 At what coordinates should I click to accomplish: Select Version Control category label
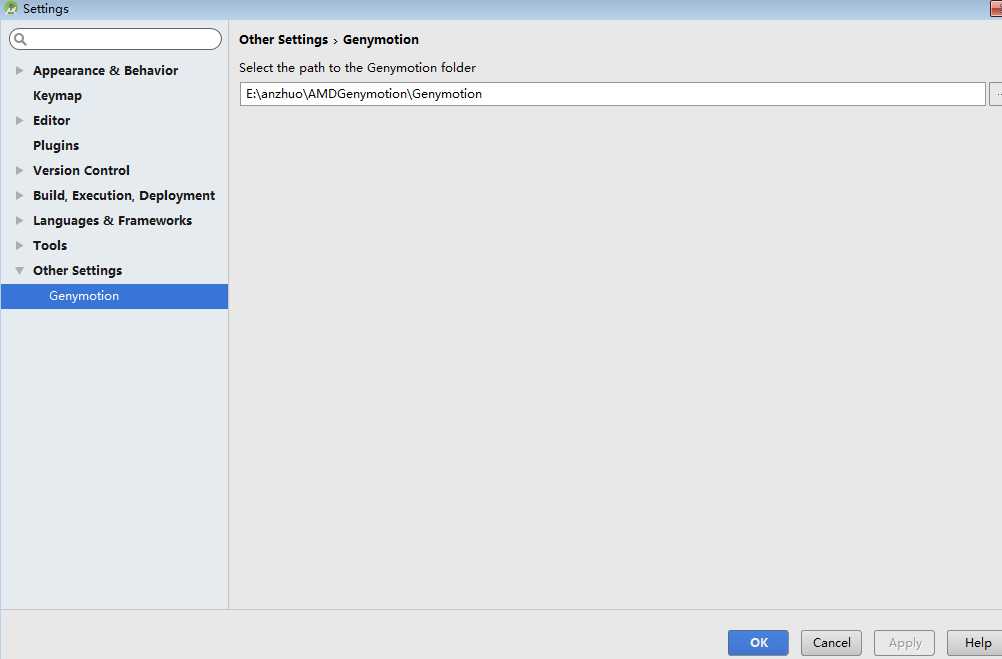[x=81, y=170]
